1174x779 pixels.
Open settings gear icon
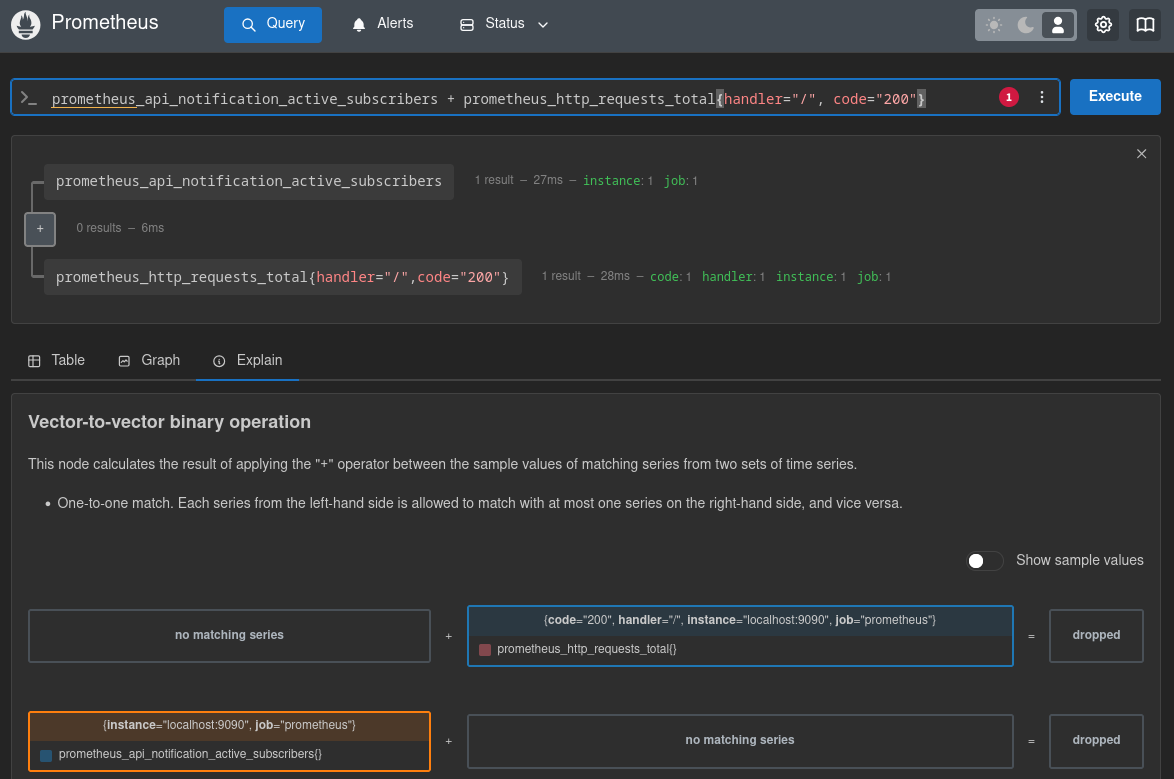(x=1103, y=25)
